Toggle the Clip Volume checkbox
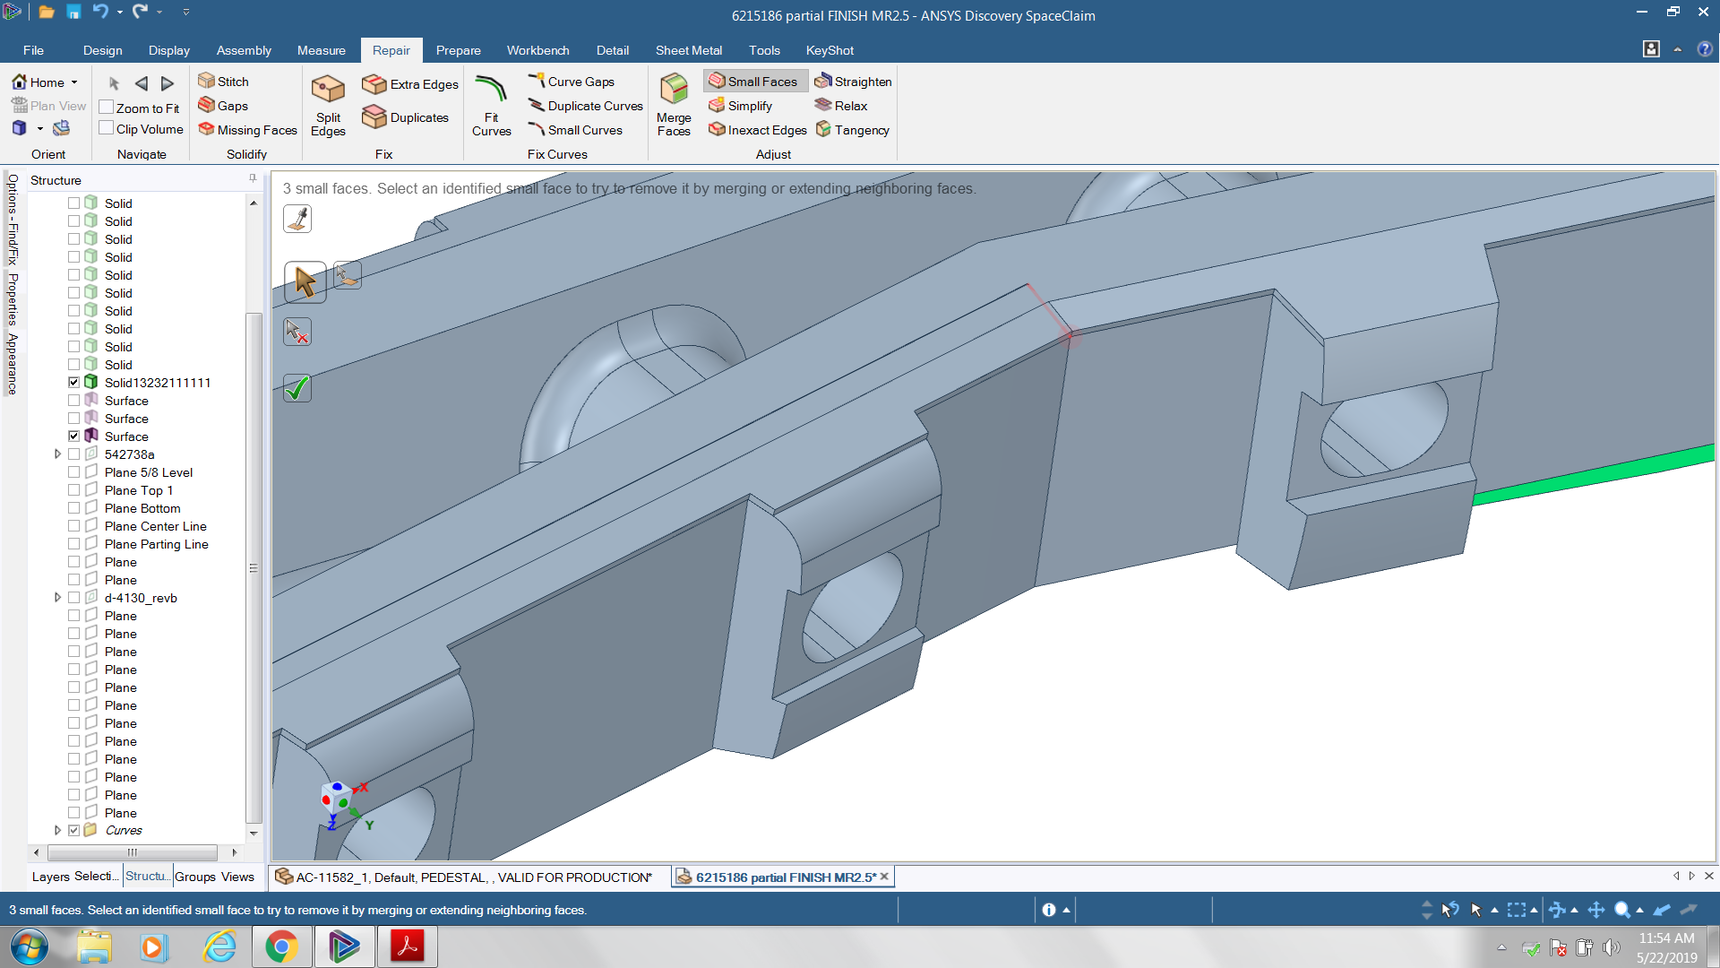Image resolution: width=1720 pixels, height=968 pixels. [x=107, y=128]
